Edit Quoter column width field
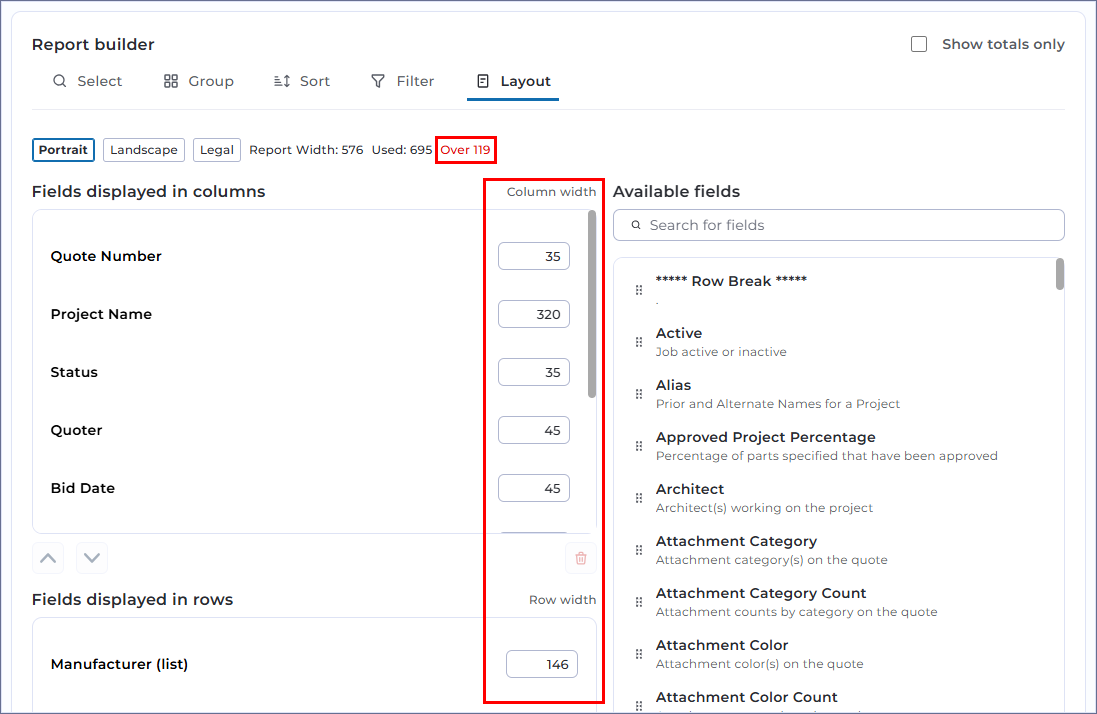The height and width of the screenshot is (714, 1097). pos(534,430)
